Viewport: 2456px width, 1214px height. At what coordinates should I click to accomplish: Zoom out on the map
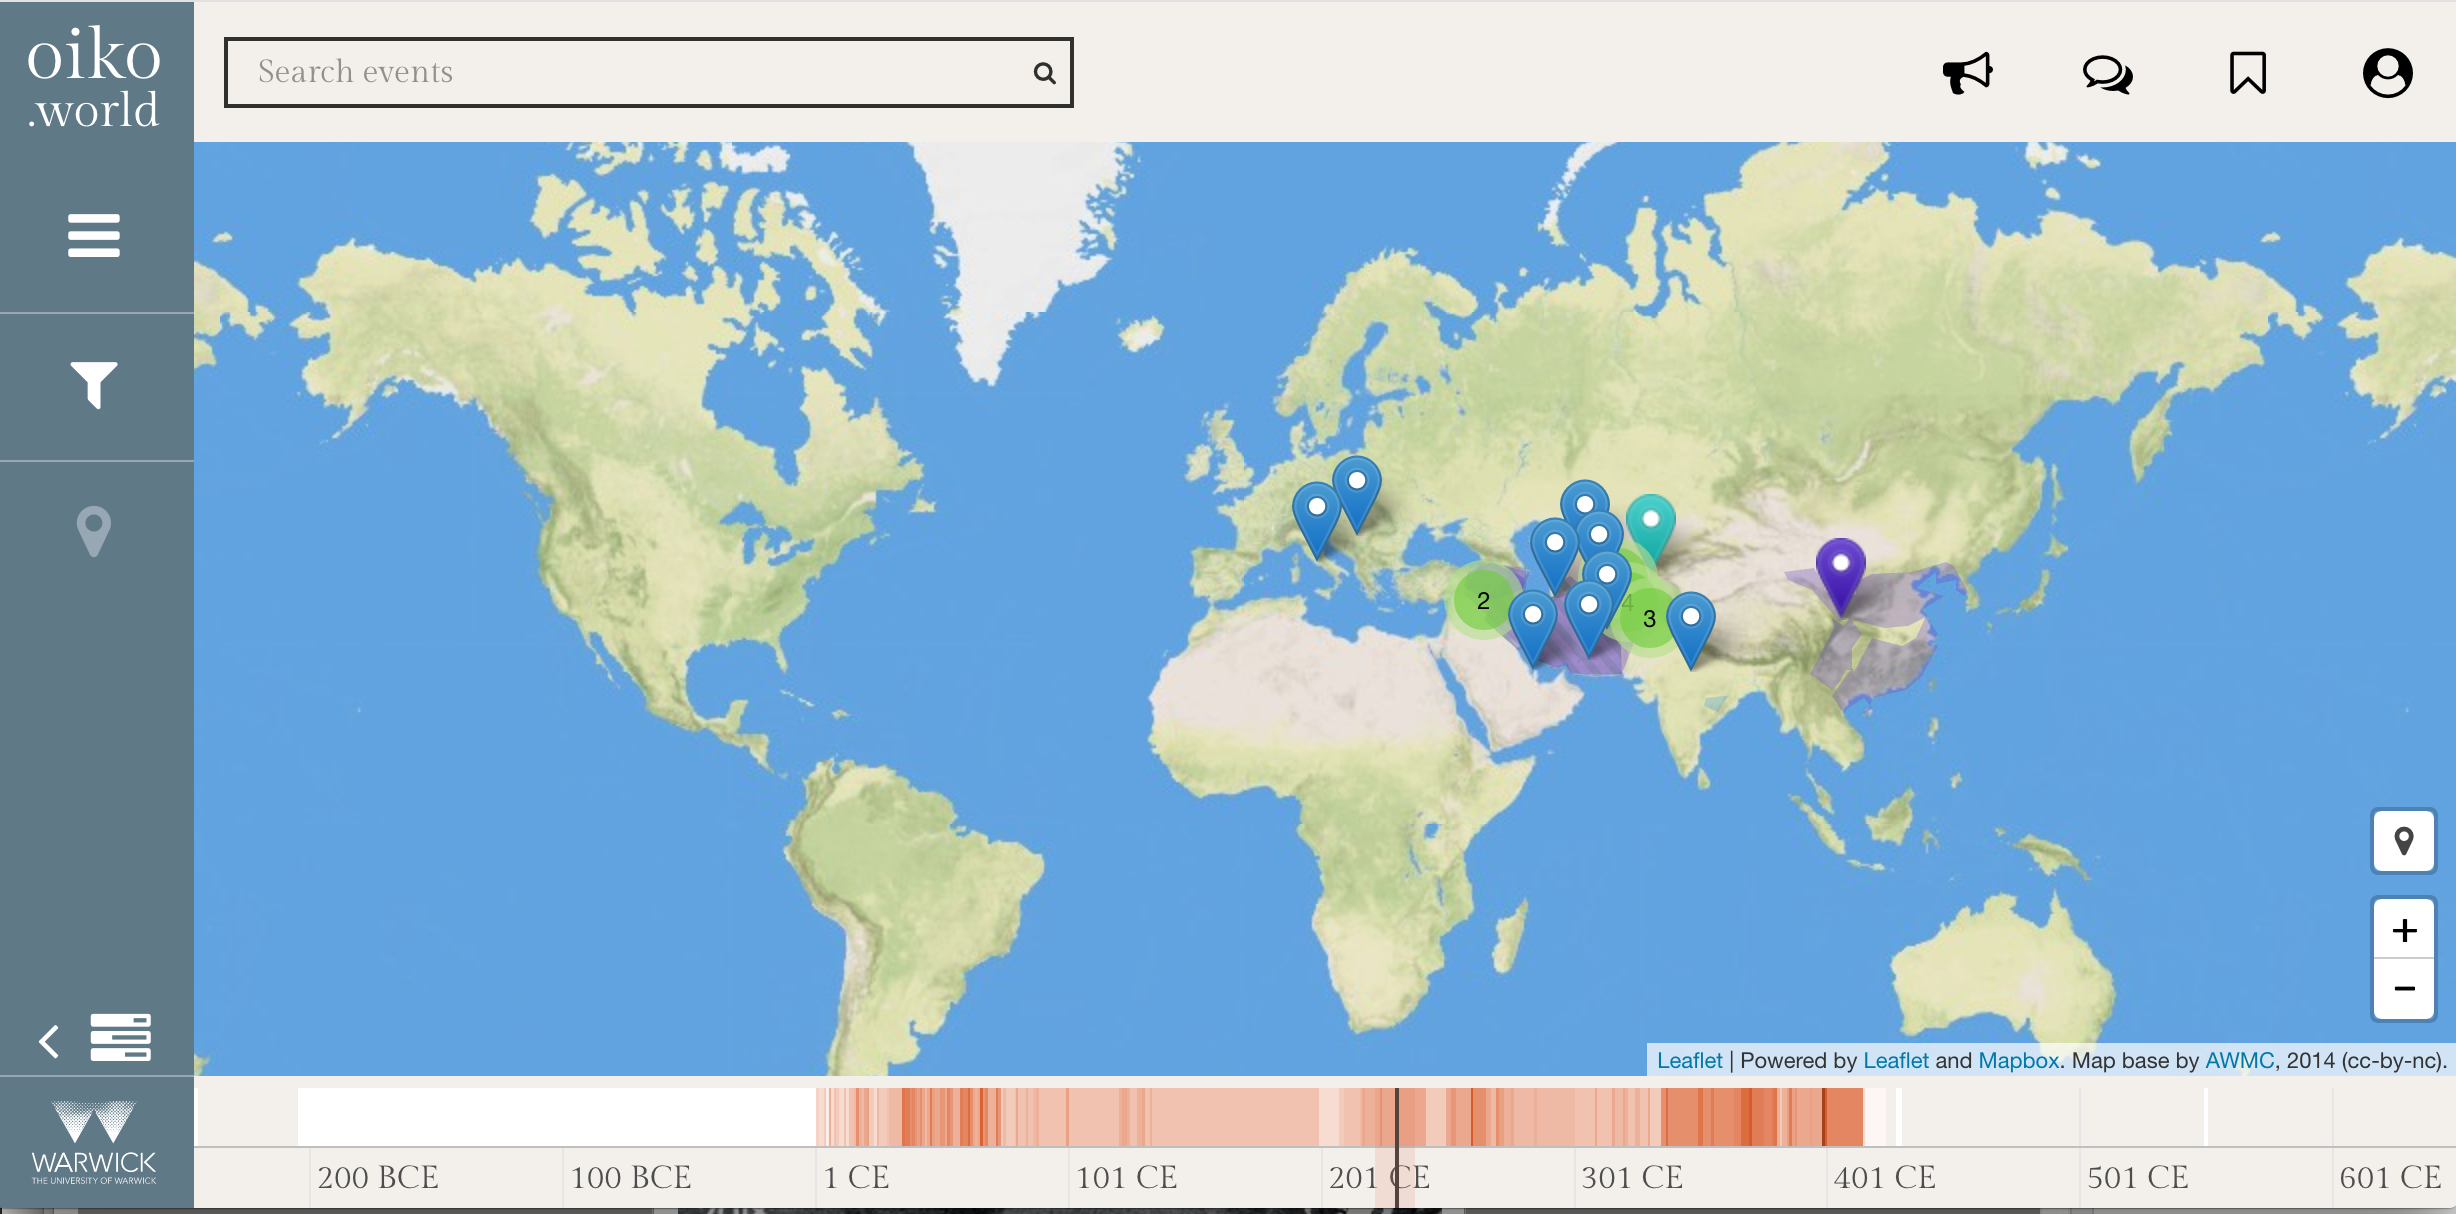pos(2404,989)
